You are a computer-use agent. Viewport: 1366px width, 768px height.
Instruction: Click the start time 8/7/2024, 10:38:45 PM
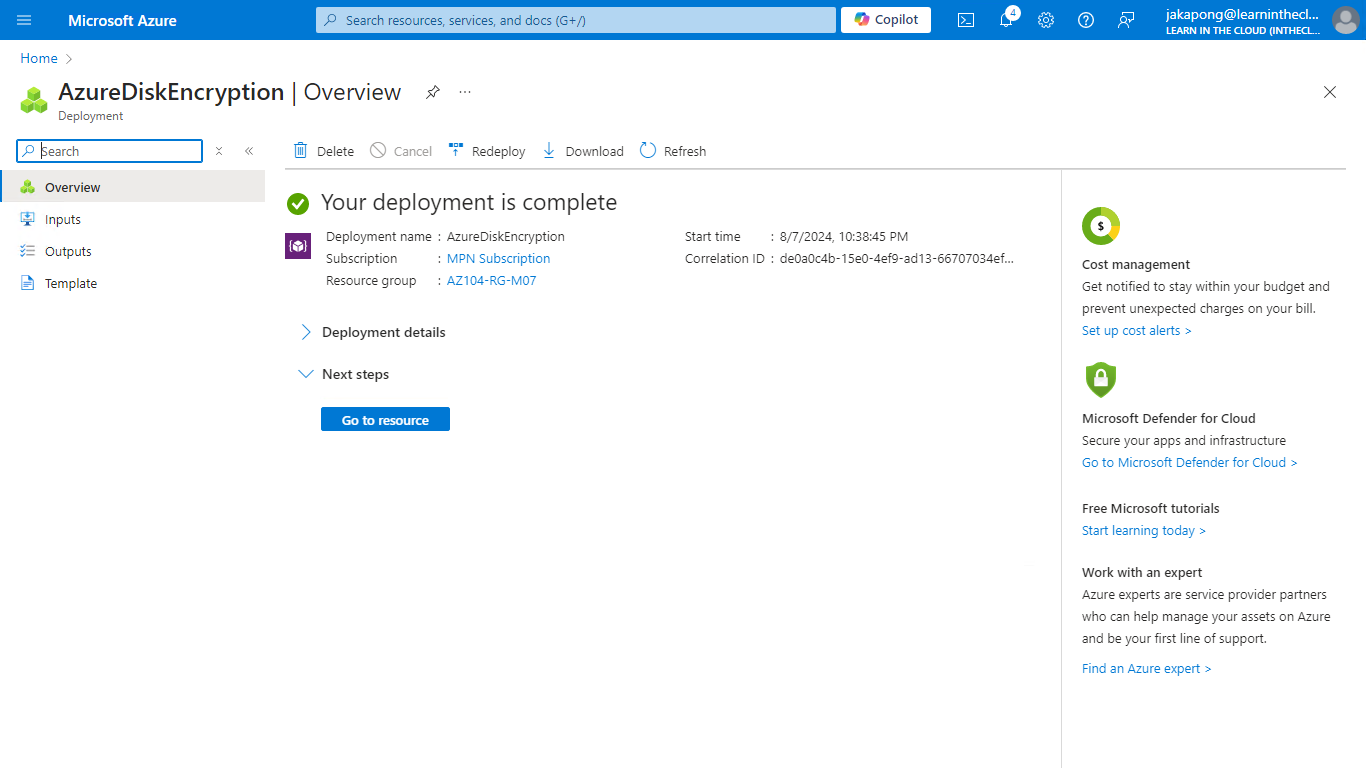[x=844, y=237]
